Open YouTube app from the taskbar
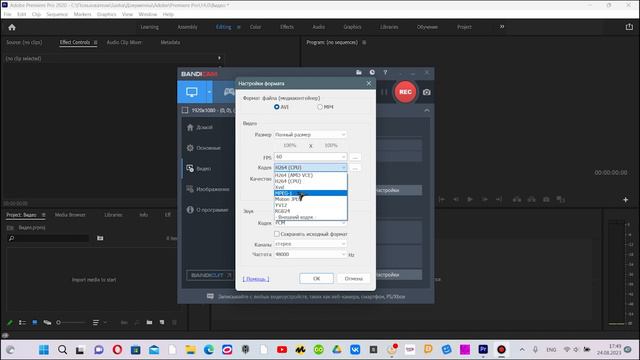640x360 pixels. coord(282,350)
